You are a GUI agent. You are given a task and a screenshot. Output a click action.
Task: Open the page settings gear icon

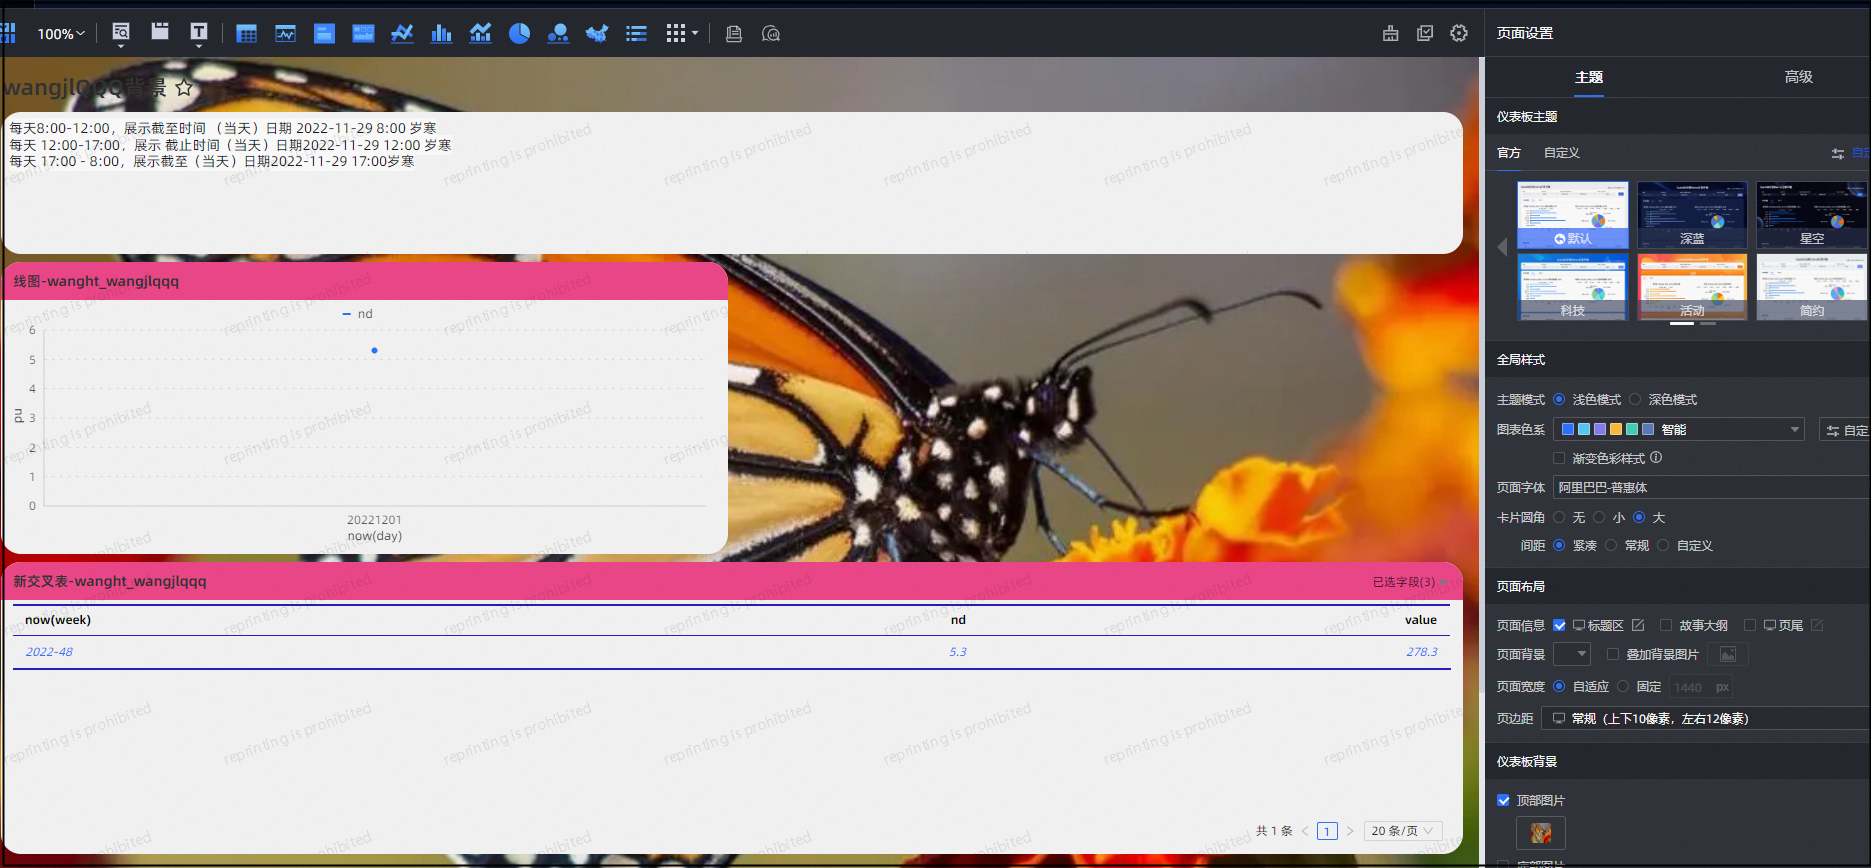(x=1459, y=33)
